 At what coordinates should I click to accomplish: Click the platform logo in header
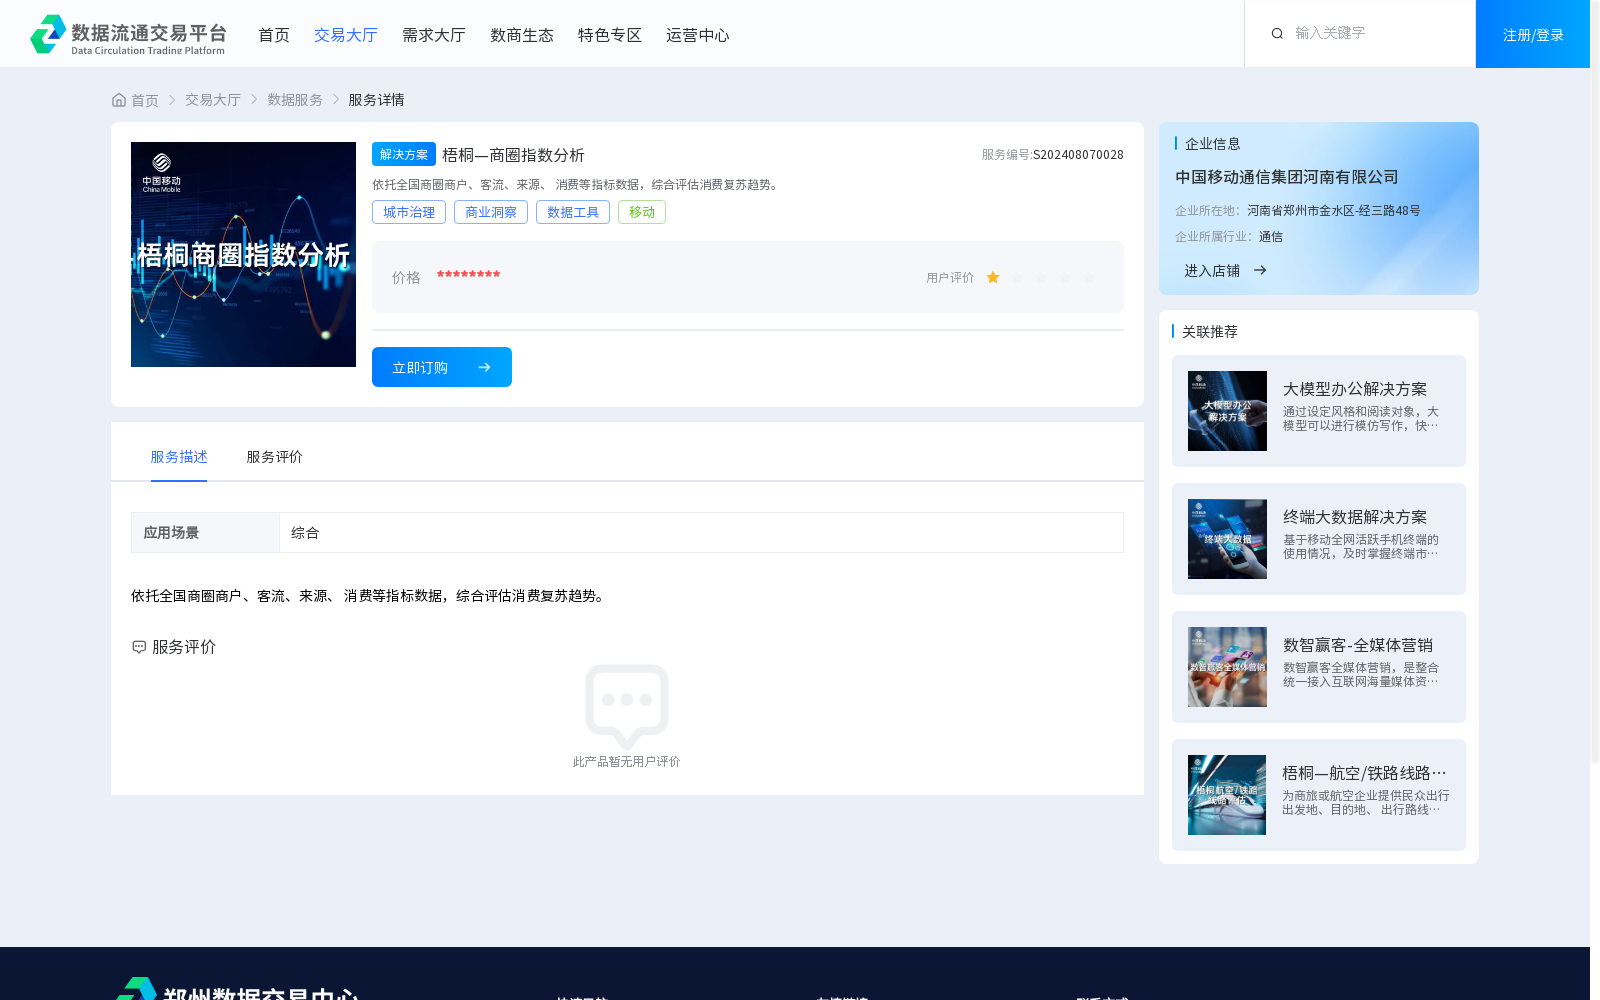128,34
